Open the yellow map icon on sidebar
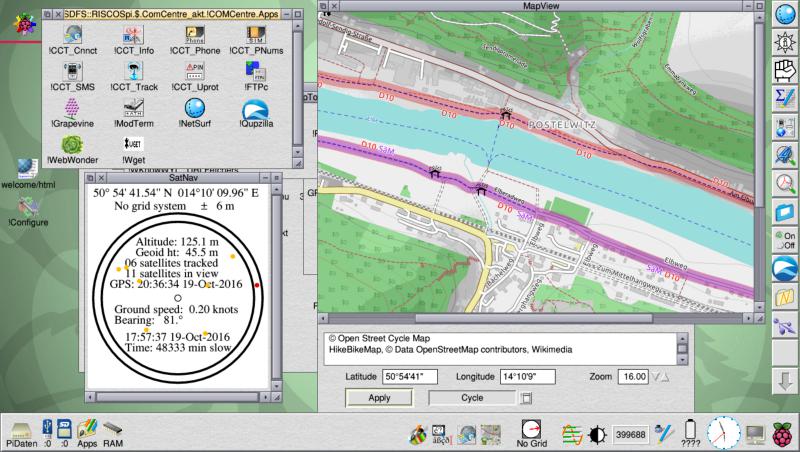 click(785, 296)
